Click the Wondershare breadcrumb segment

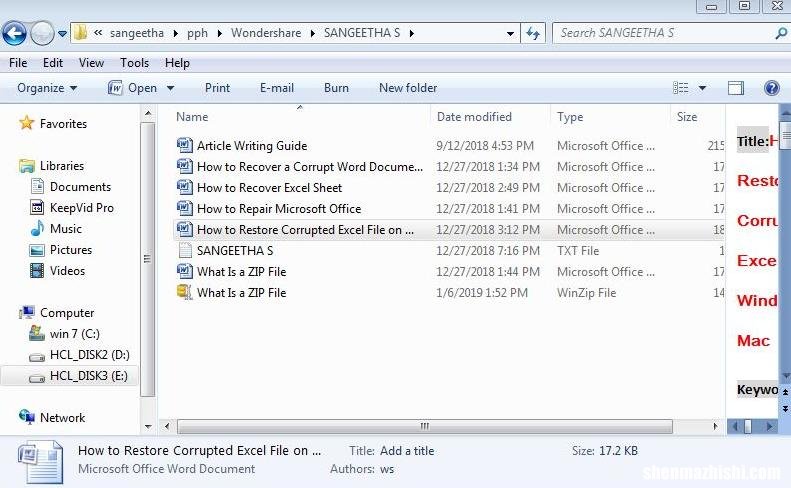[266, 33]
